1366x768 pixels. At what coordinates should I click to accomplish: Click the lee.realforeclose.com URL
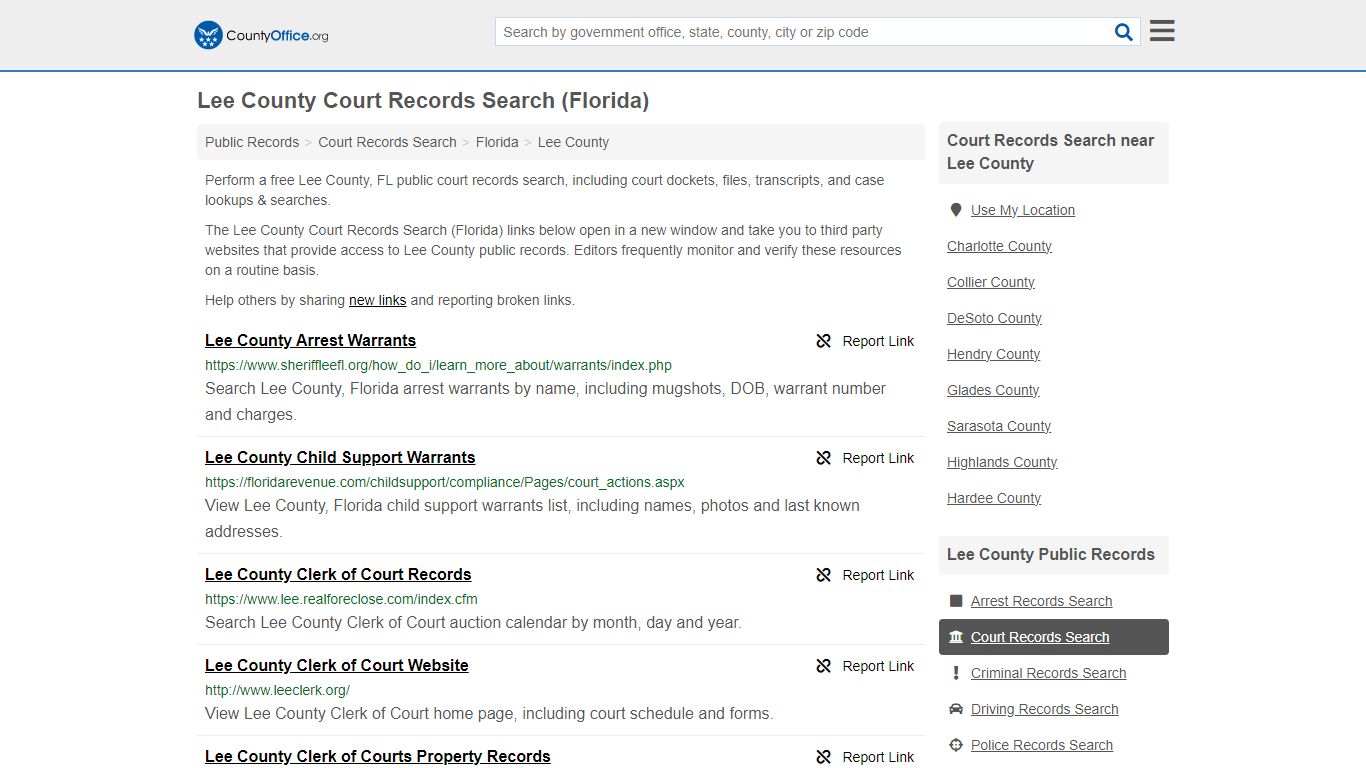click(x=341, y=599)
